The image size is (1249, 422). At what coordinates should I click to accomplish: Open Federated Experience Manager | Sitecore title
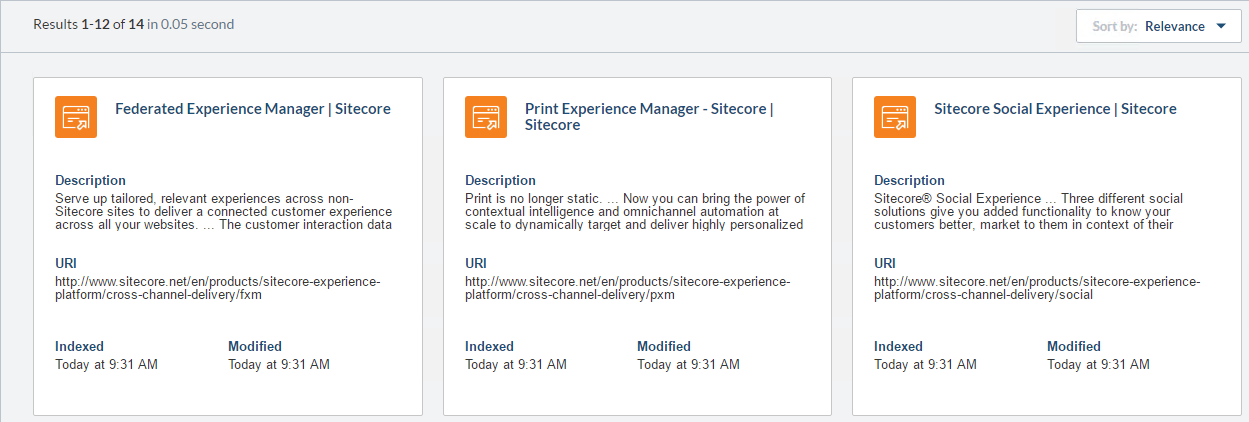[x=253, y=108]
